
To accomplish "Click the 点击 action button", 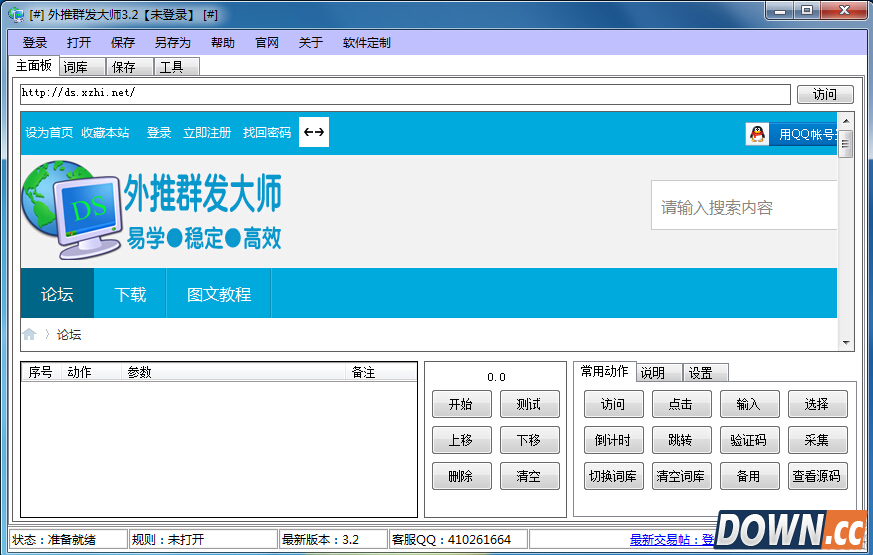I will pos(681,404).
